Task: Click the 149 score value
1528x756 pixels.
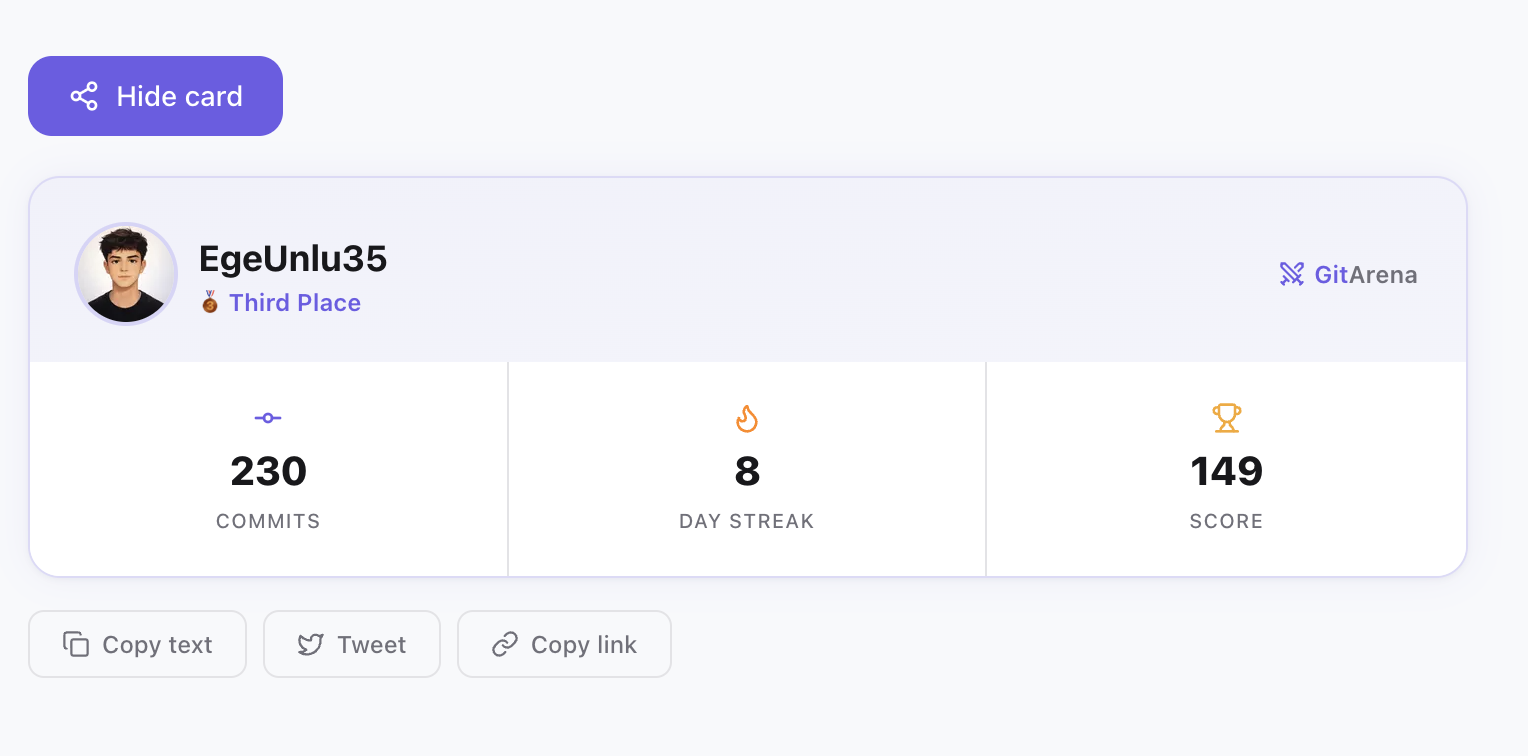Action: [x=1226, y=471]
